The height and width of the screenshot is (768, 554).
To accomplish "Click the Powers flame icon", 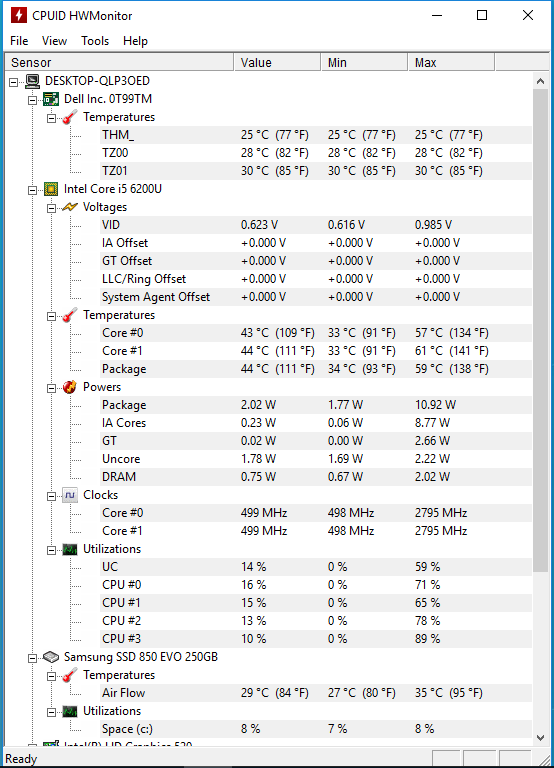I will (x=70, y=387).
